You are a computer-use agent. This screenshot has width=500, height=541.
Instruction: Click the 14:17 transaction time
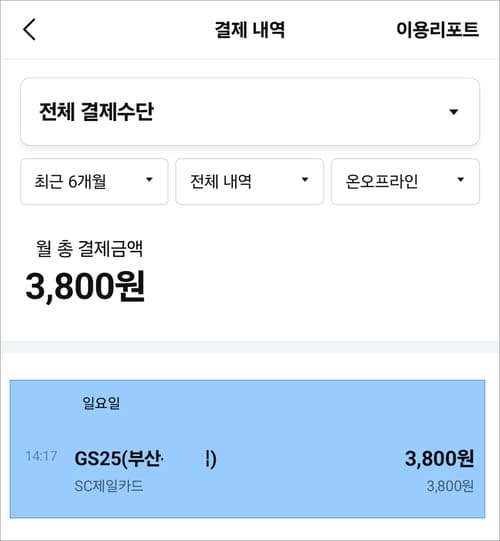[41, 456]
